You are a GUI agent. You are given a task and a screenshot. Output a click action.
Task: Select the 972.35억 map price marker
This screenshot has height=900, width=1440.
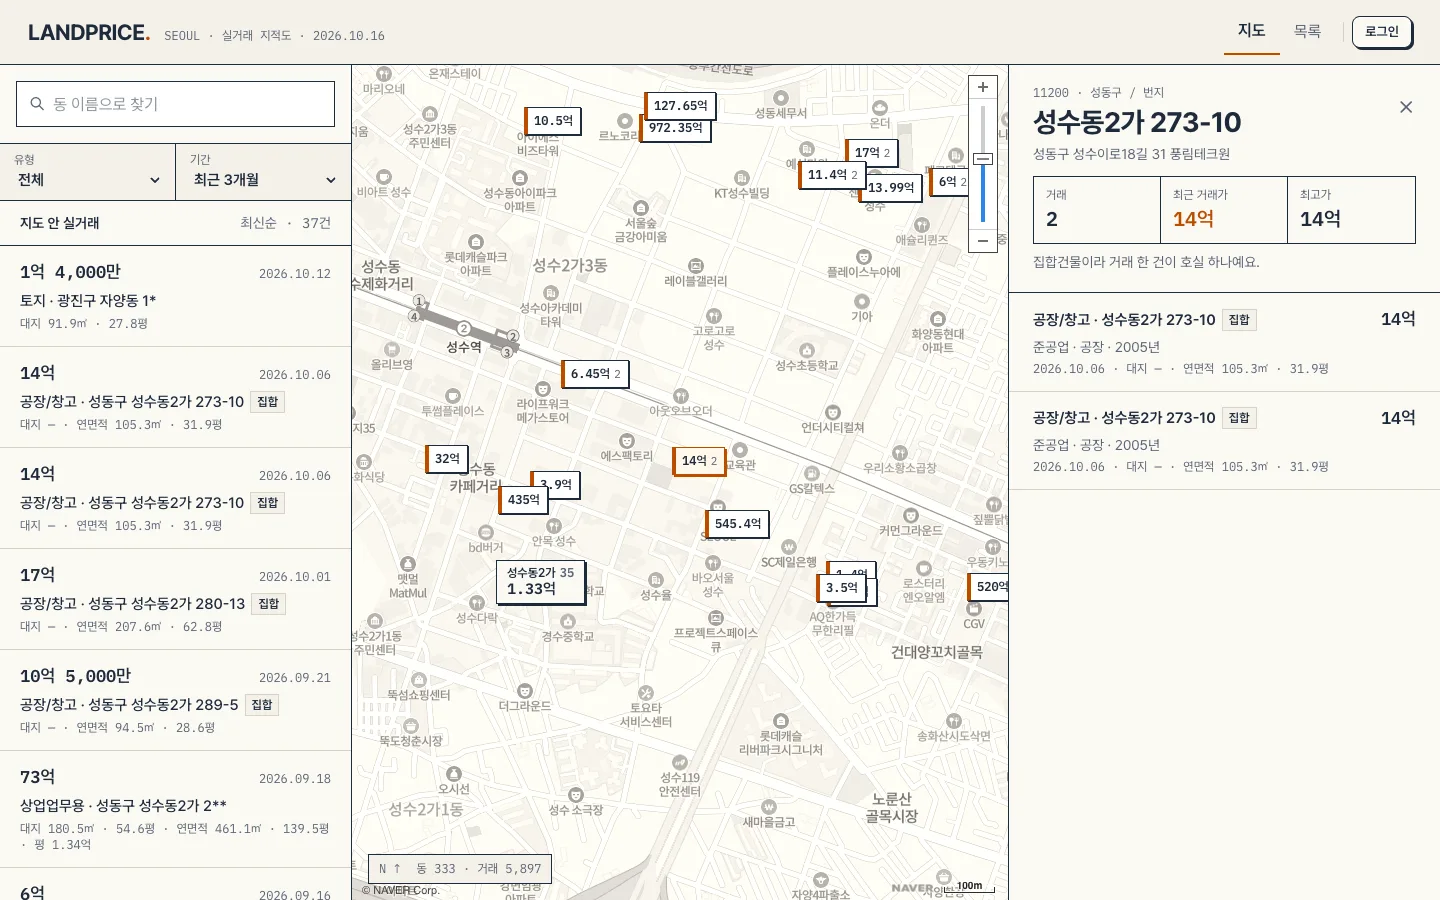(675, 128)
